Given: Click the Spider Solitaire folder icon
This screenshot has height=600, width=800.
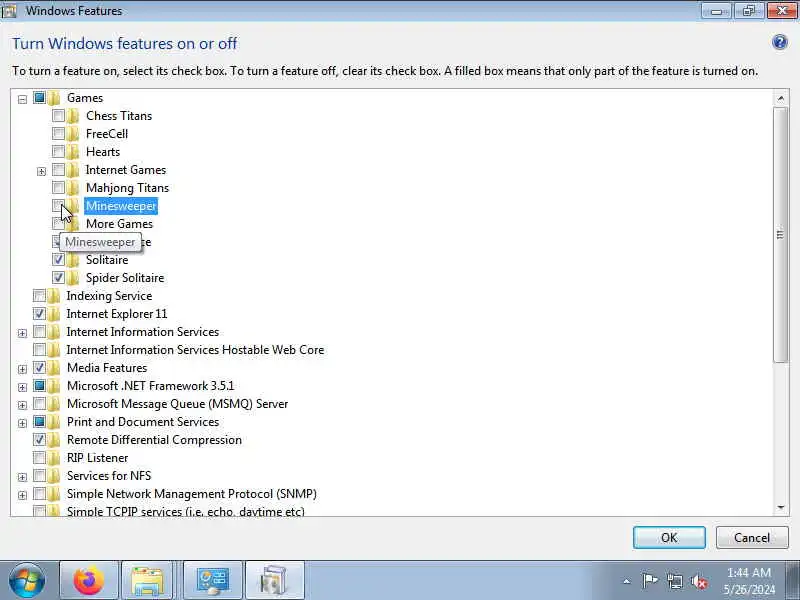Looking at the screenshot, I should (x=73, y=278).
